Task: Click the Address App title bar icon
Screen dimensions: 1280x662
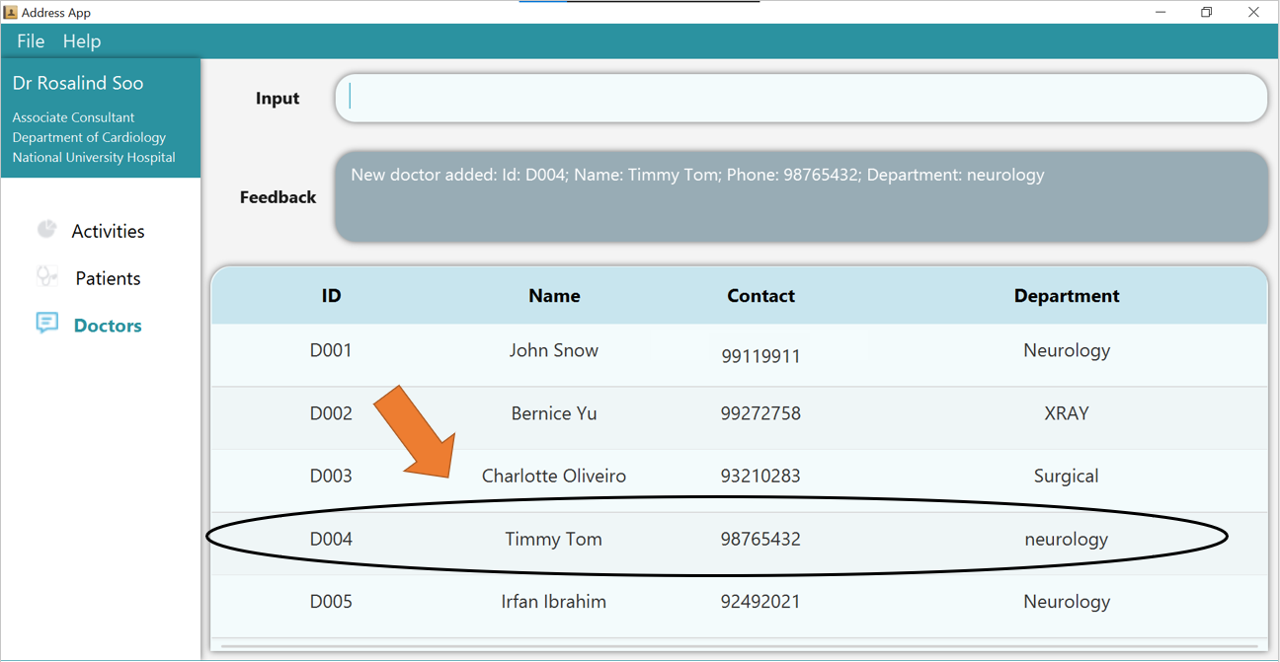Action: click(x=11, y=12)
